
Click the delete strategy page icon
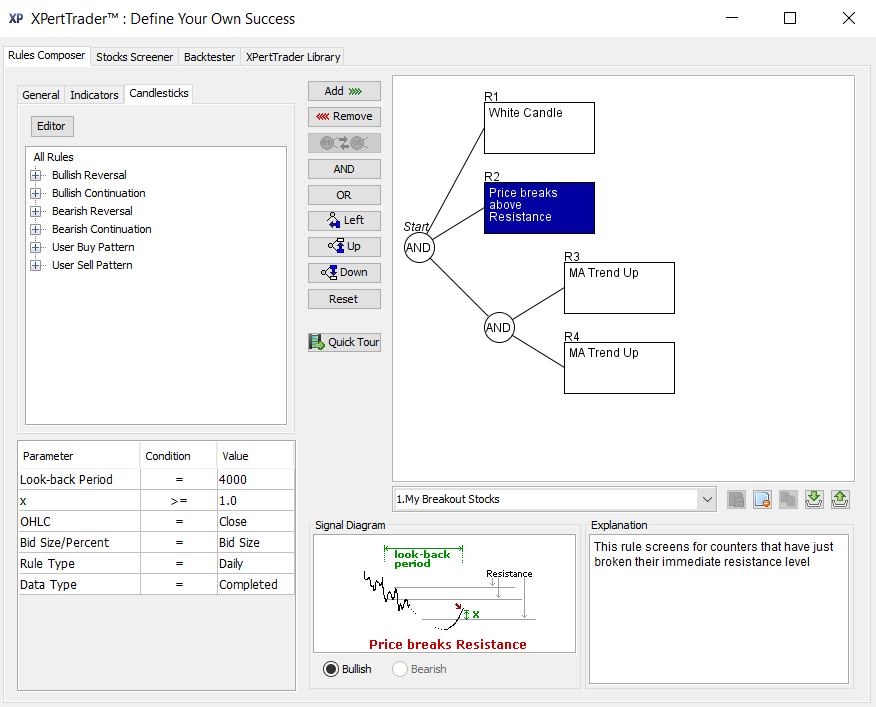762,499
